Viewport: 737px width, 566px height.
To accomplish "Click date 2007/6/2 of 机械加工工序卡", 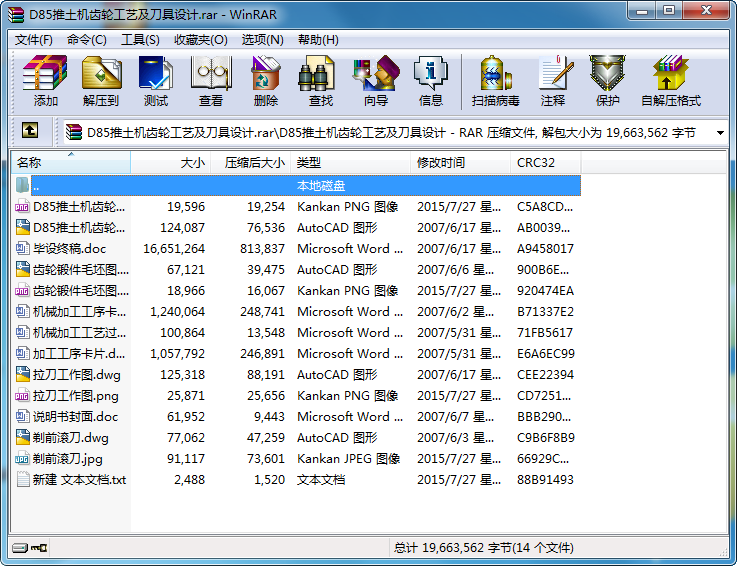I will (x=455, y=312).
